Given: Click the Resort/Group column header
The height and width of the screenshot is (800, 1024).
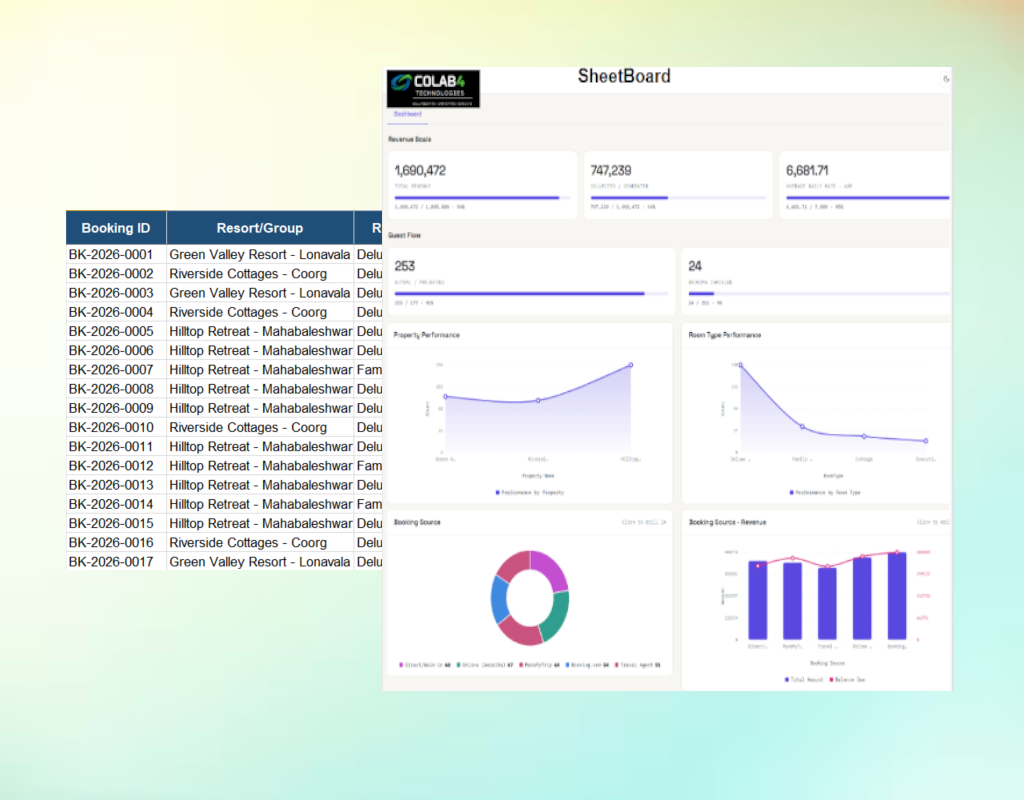Looking at the screenshot, I should (x=260, y=228).
